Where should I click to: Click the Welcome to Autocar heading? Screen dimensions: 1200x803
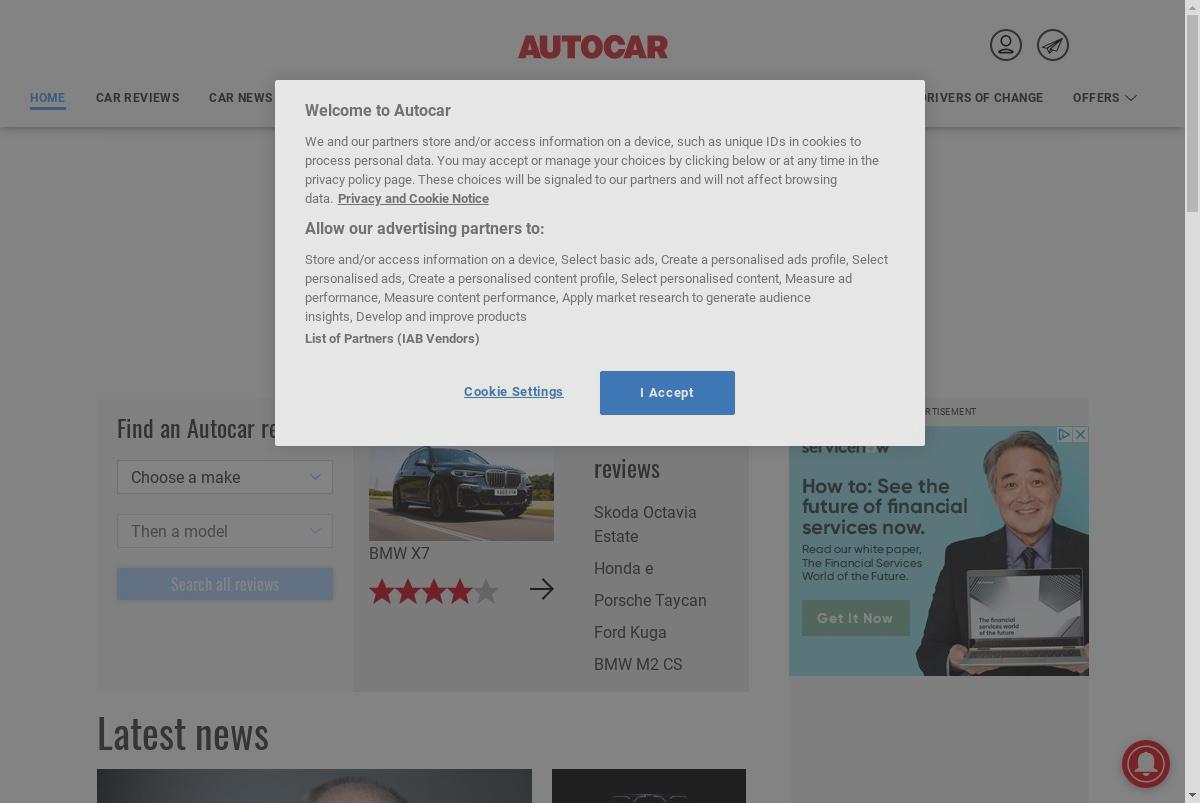point(378,111)
